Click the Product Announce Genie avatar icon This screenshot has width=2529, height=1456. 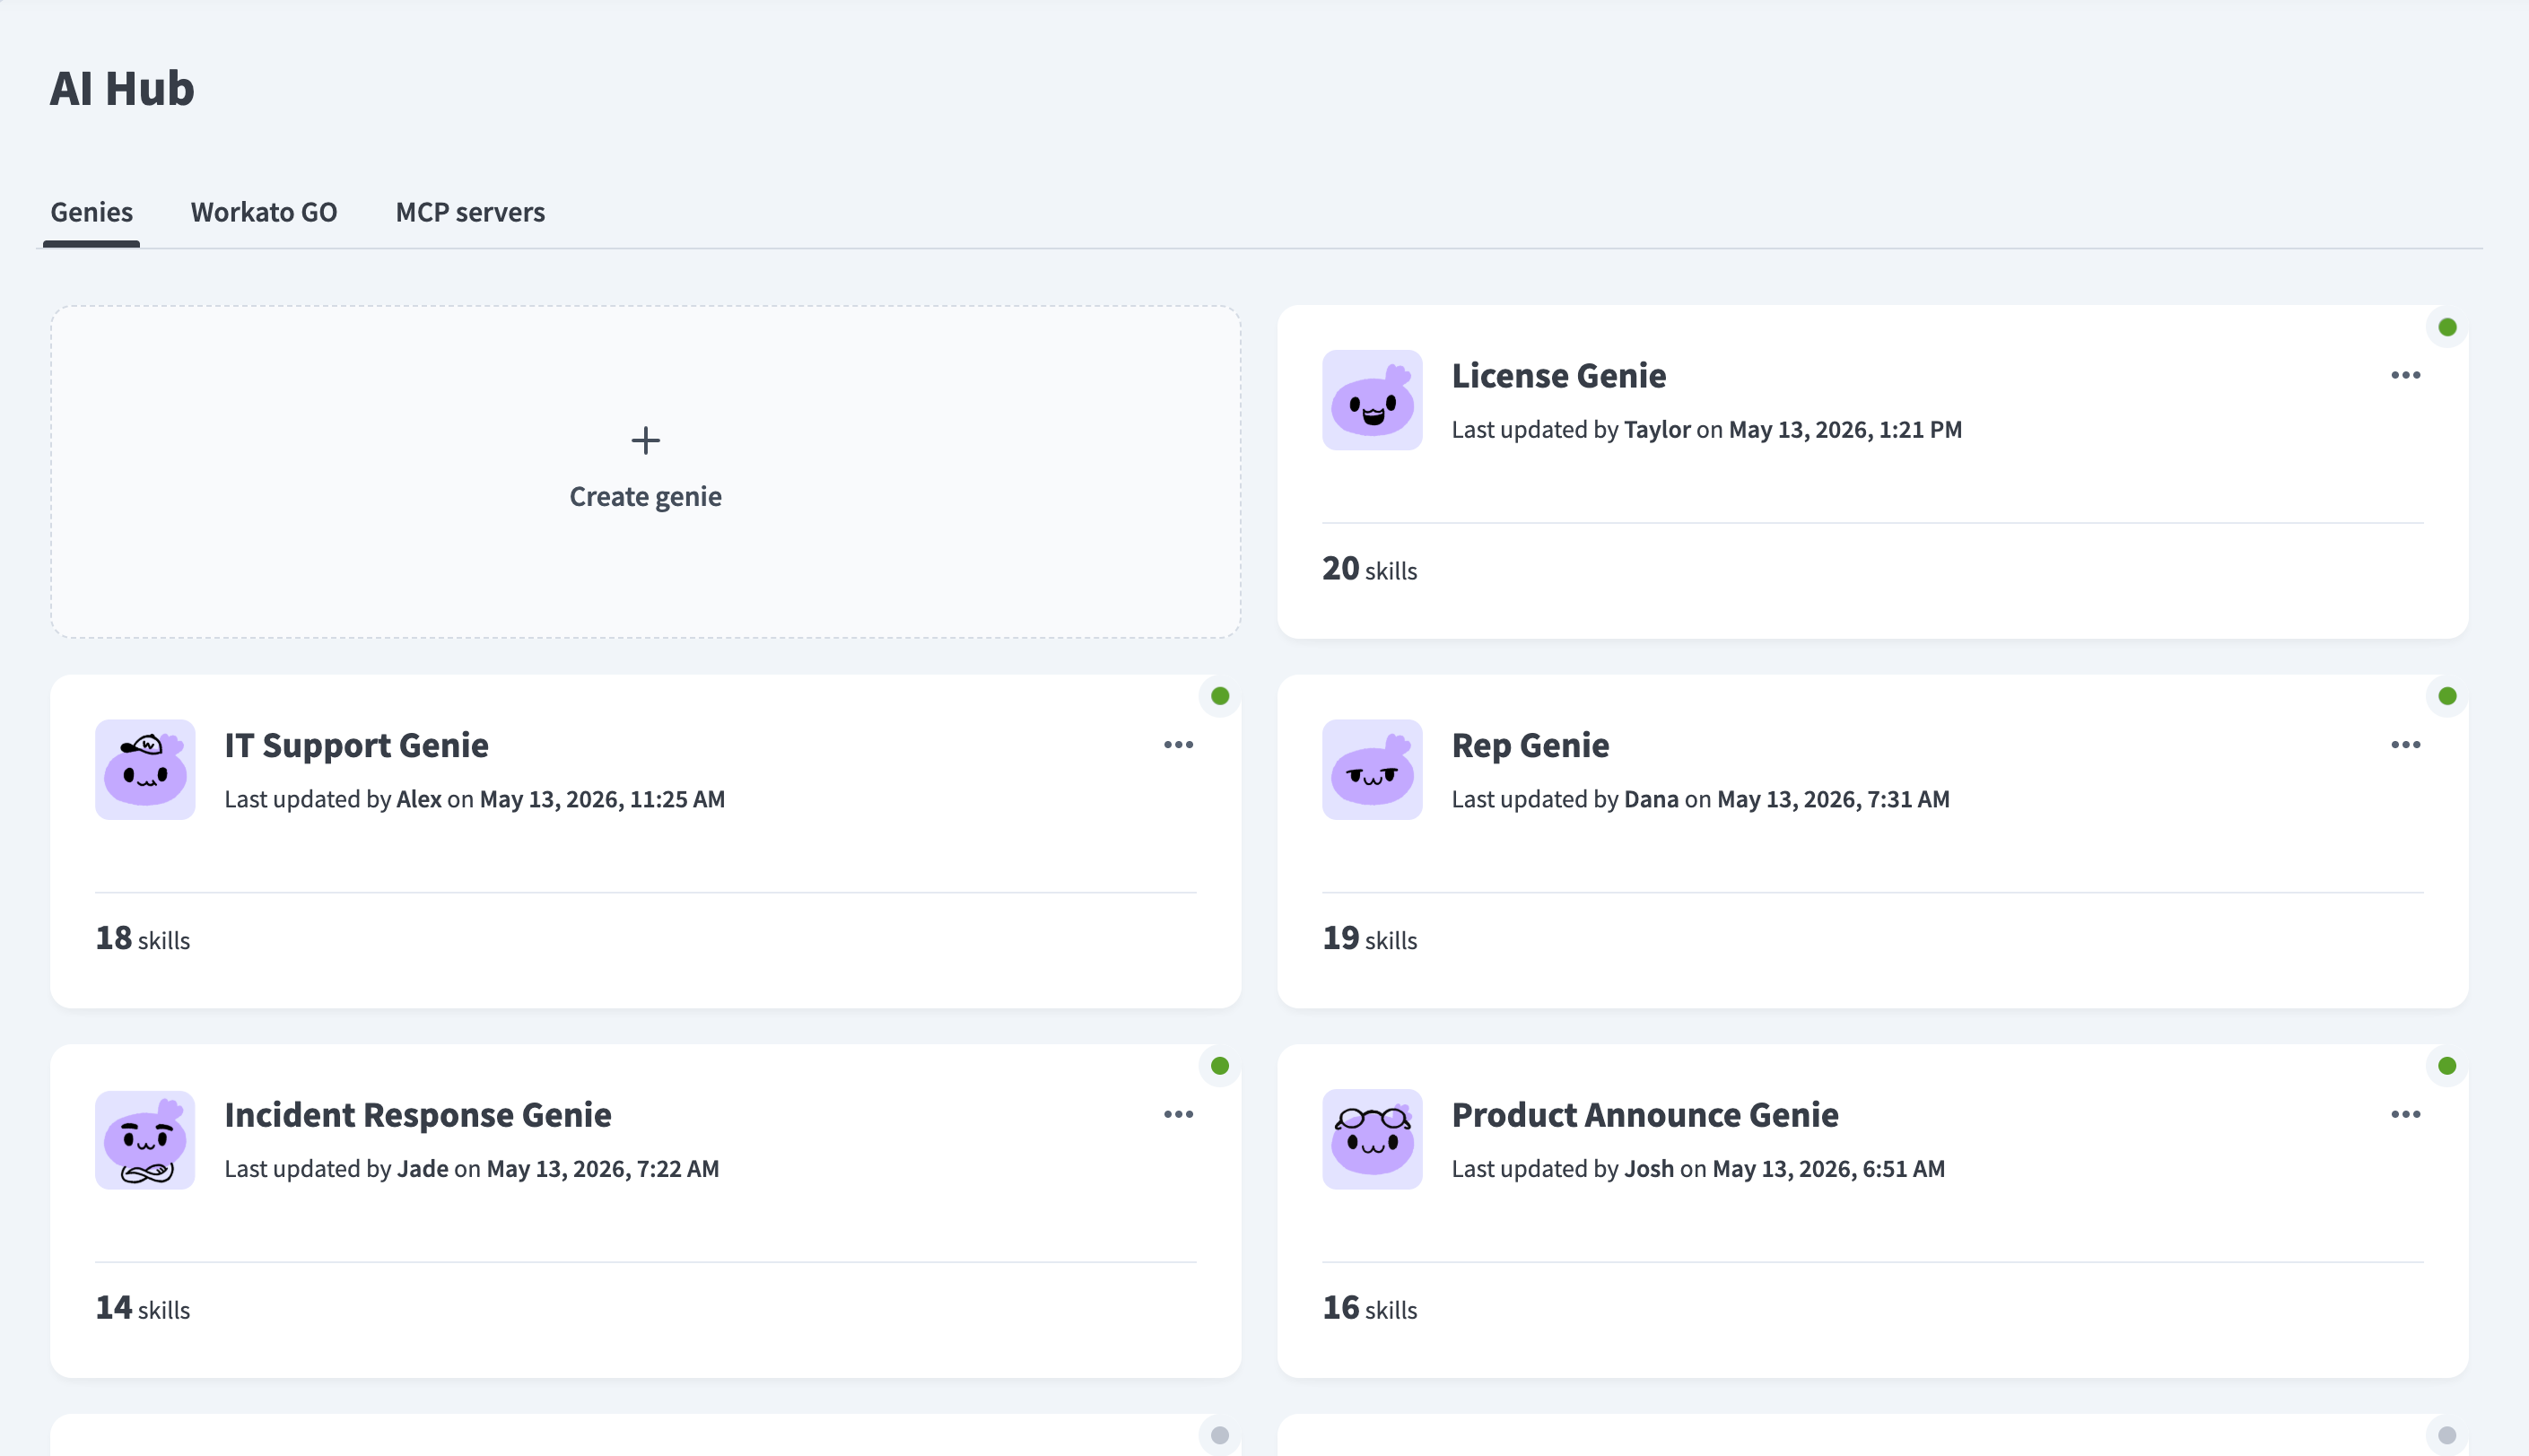coord(1372,1140)
